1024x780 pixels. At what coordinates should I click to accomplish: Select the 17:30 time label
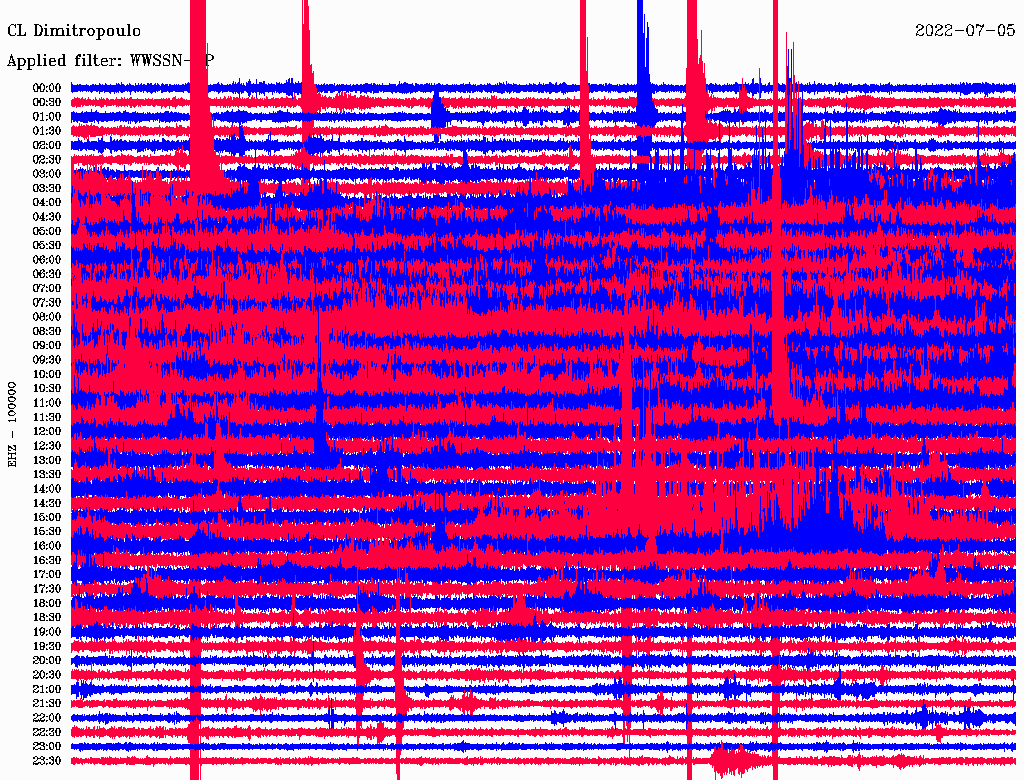(47, 589)
